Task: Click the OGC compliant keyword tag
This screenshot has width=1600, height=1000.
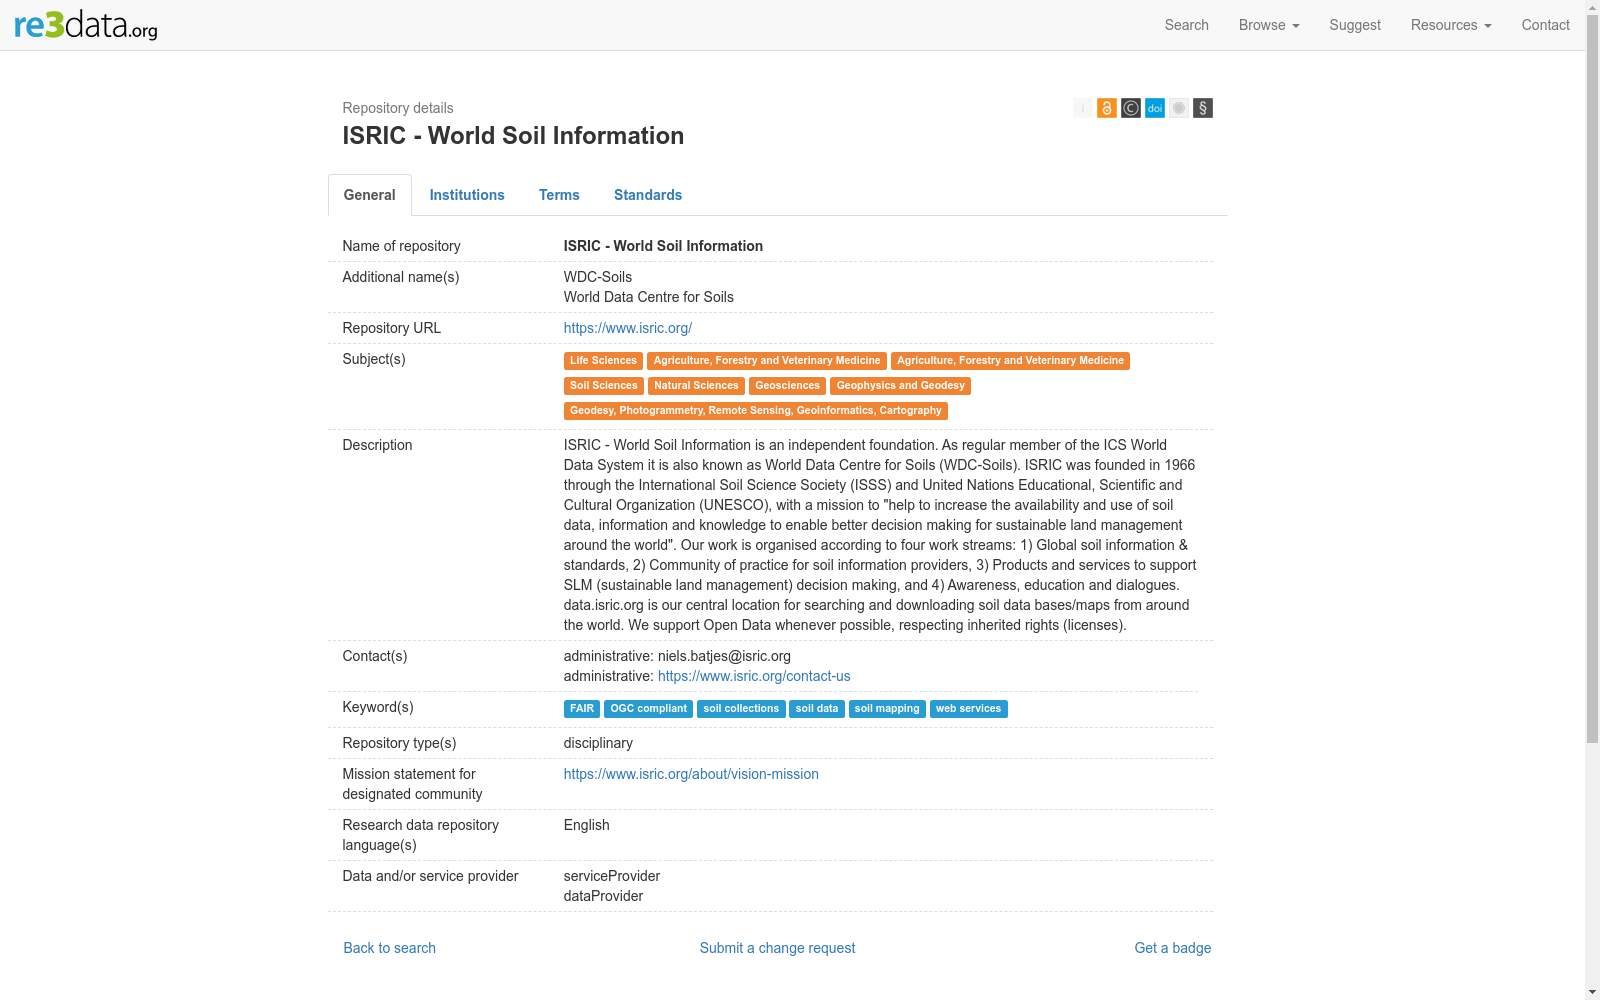Action: [649, 709]
